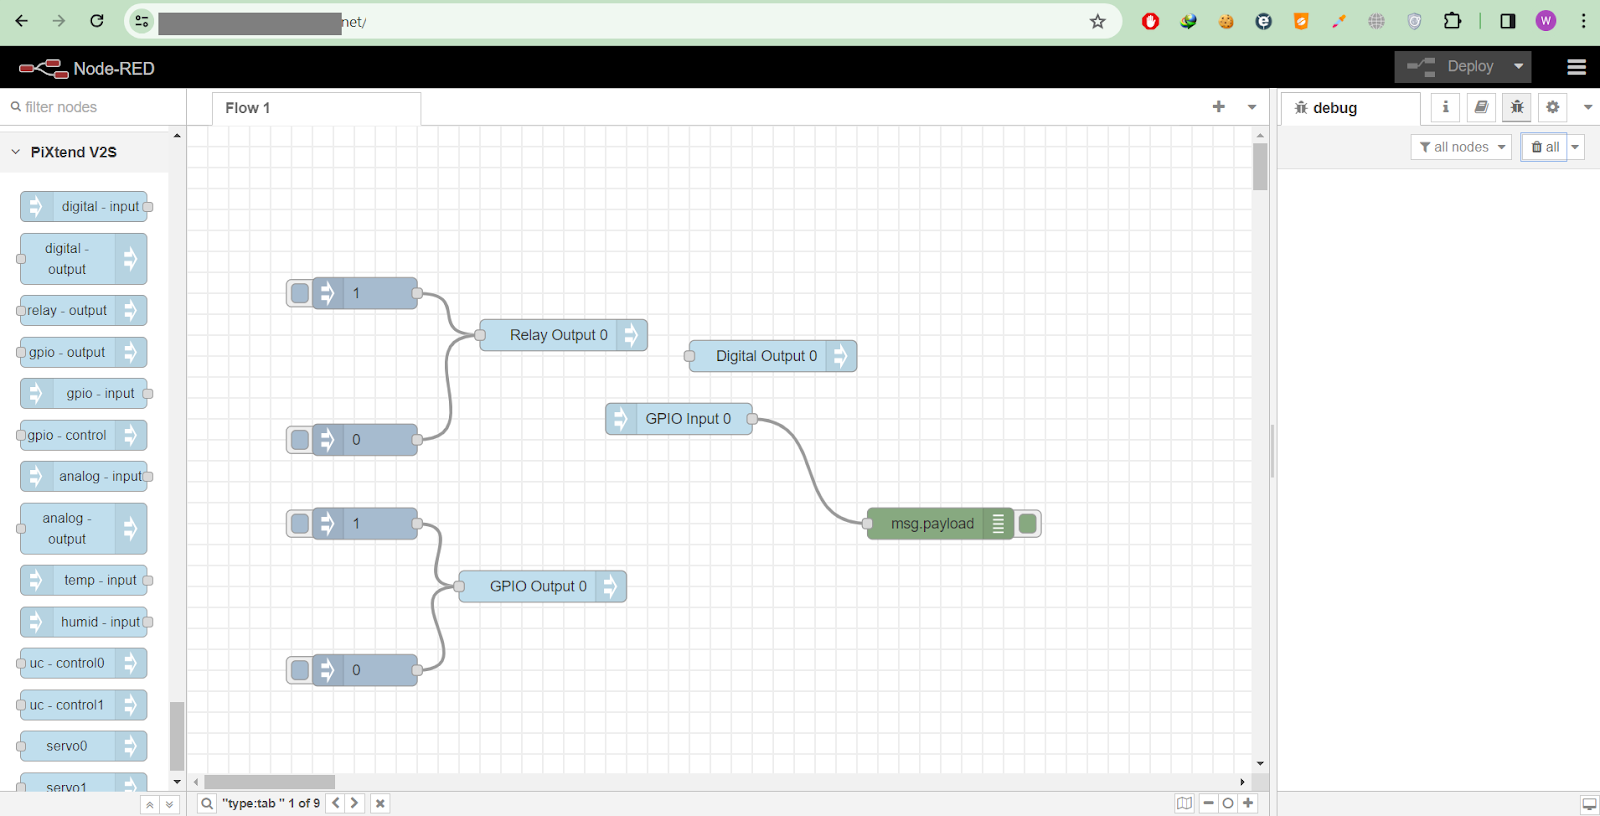1600x816 pixels.
Task: Open the information sidebar icon
Action: 1445,107
